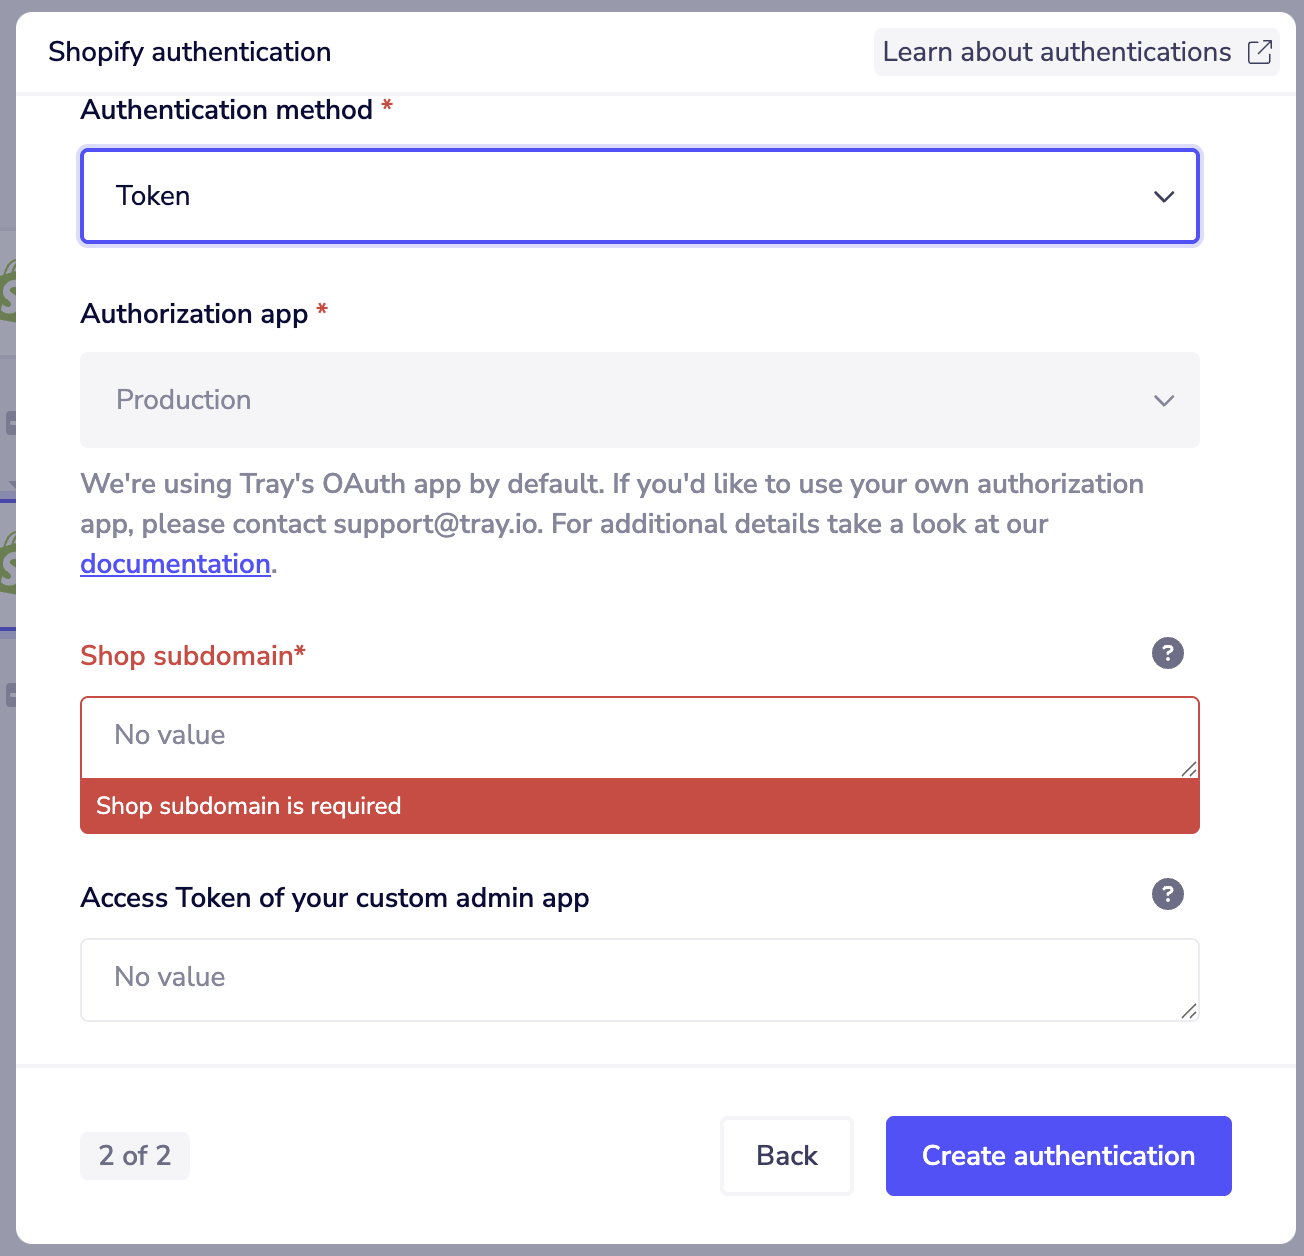The height and width of the screenshot is (1256, 1304).
Task: Click the Back button
Action: point(786,1156)
